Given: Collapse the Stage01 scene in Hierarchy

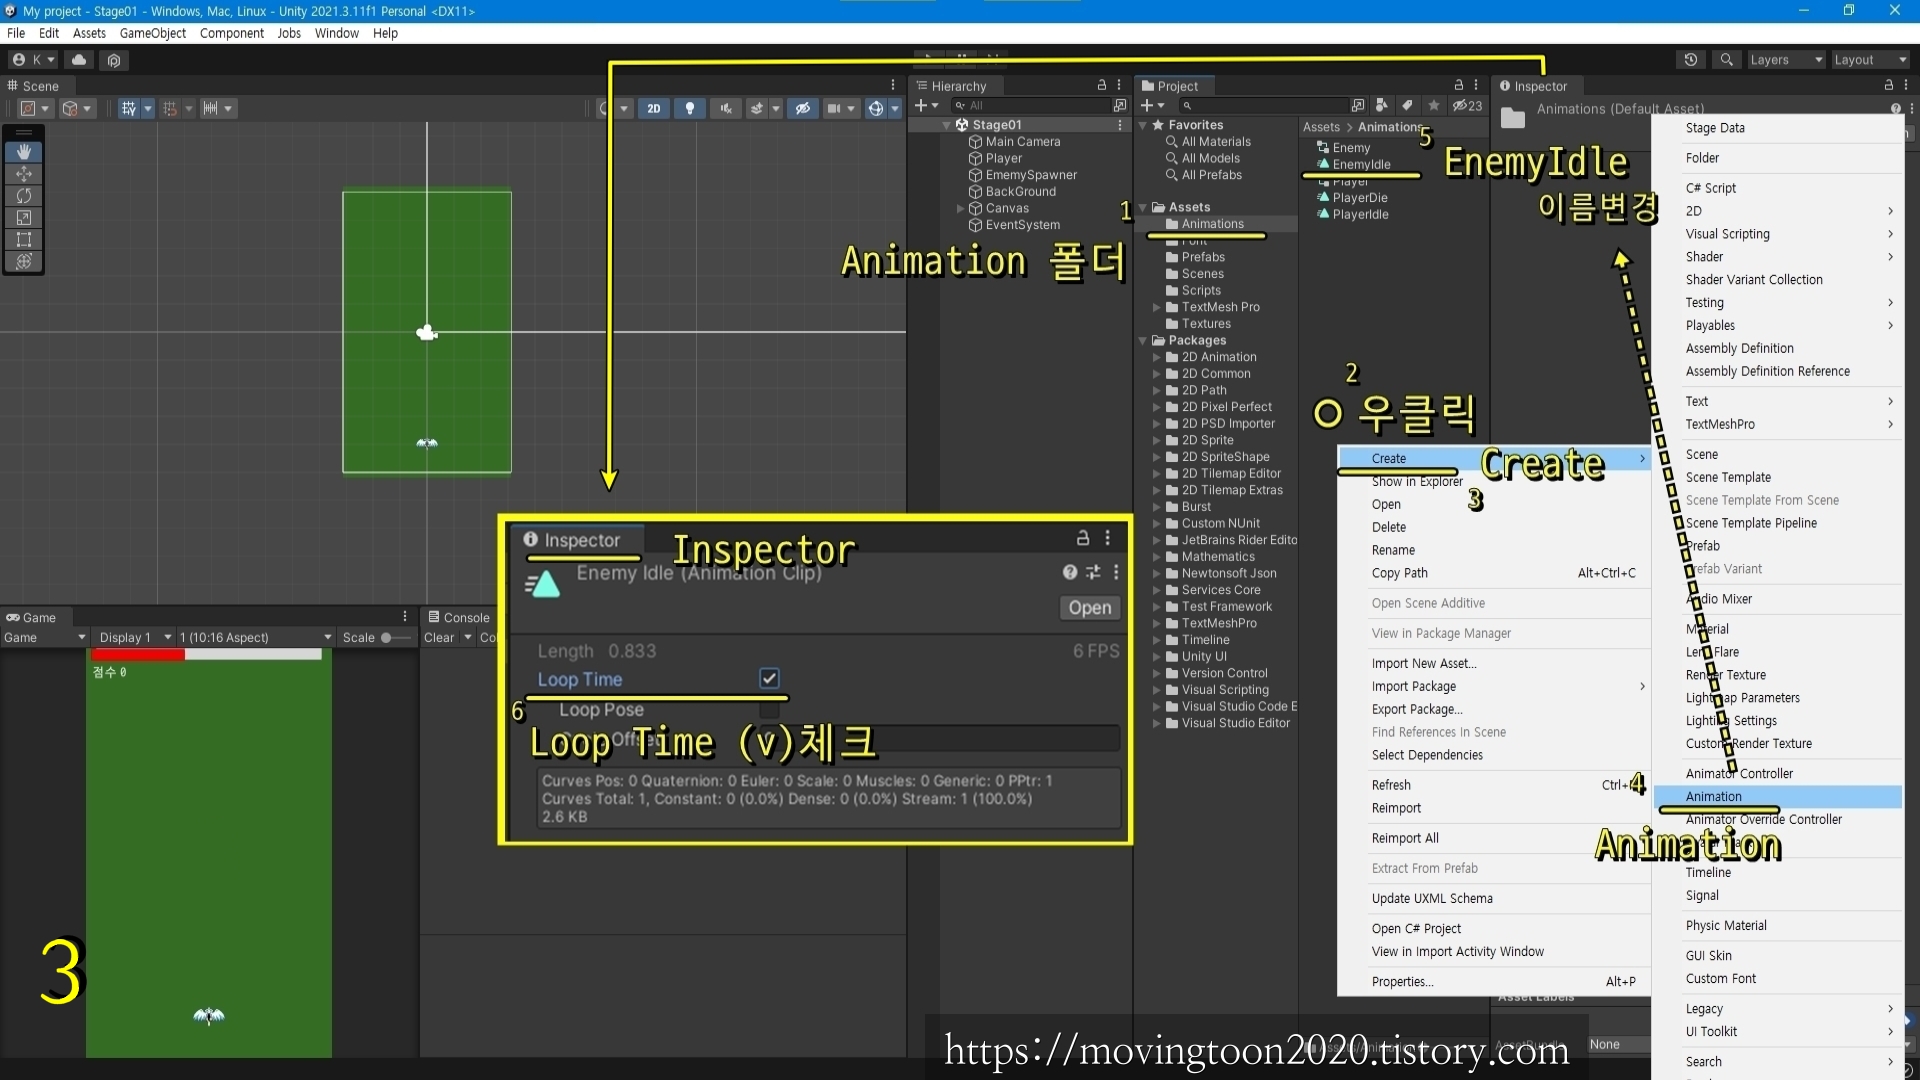Looking at the screenshot, I should tap(946, 125).
